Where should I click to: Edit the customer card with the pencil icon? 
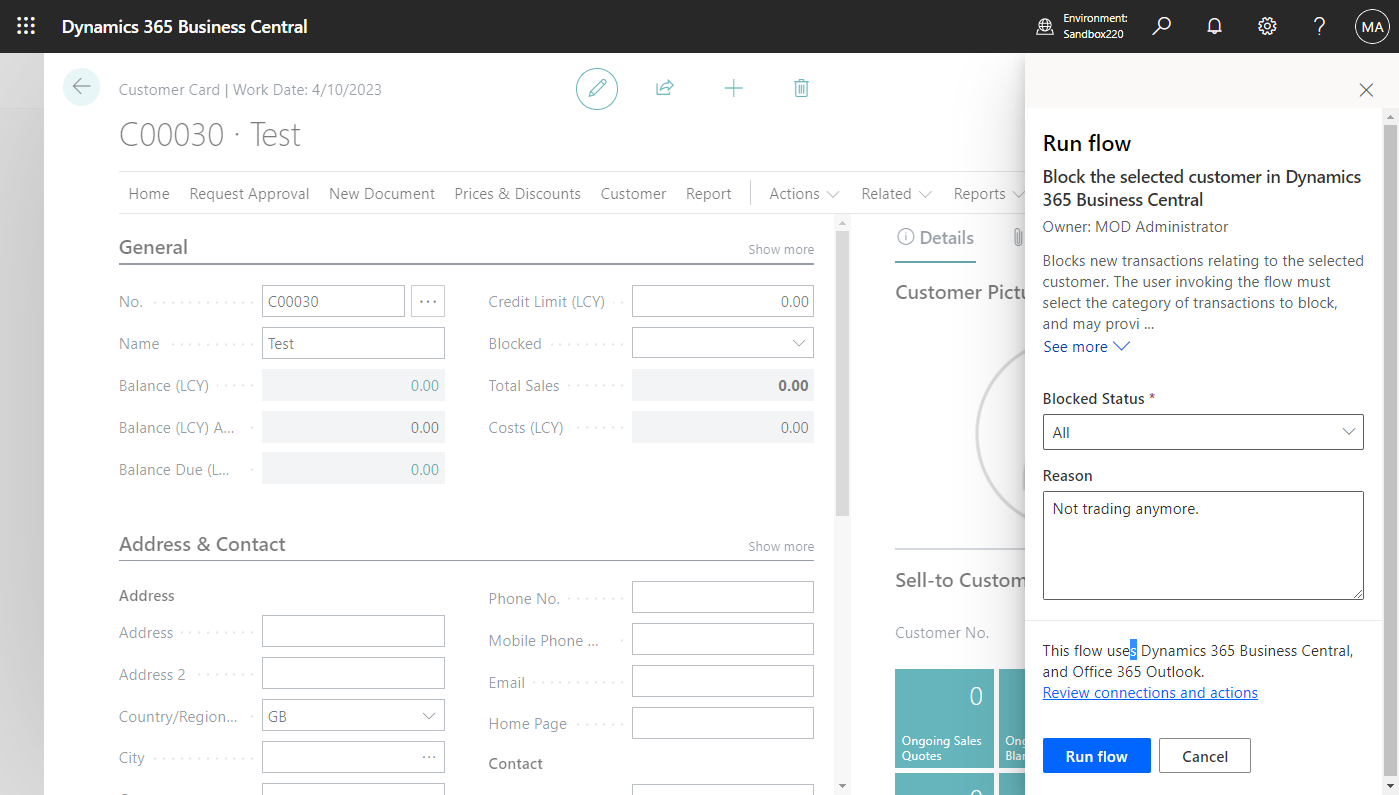tap(597, 88)
